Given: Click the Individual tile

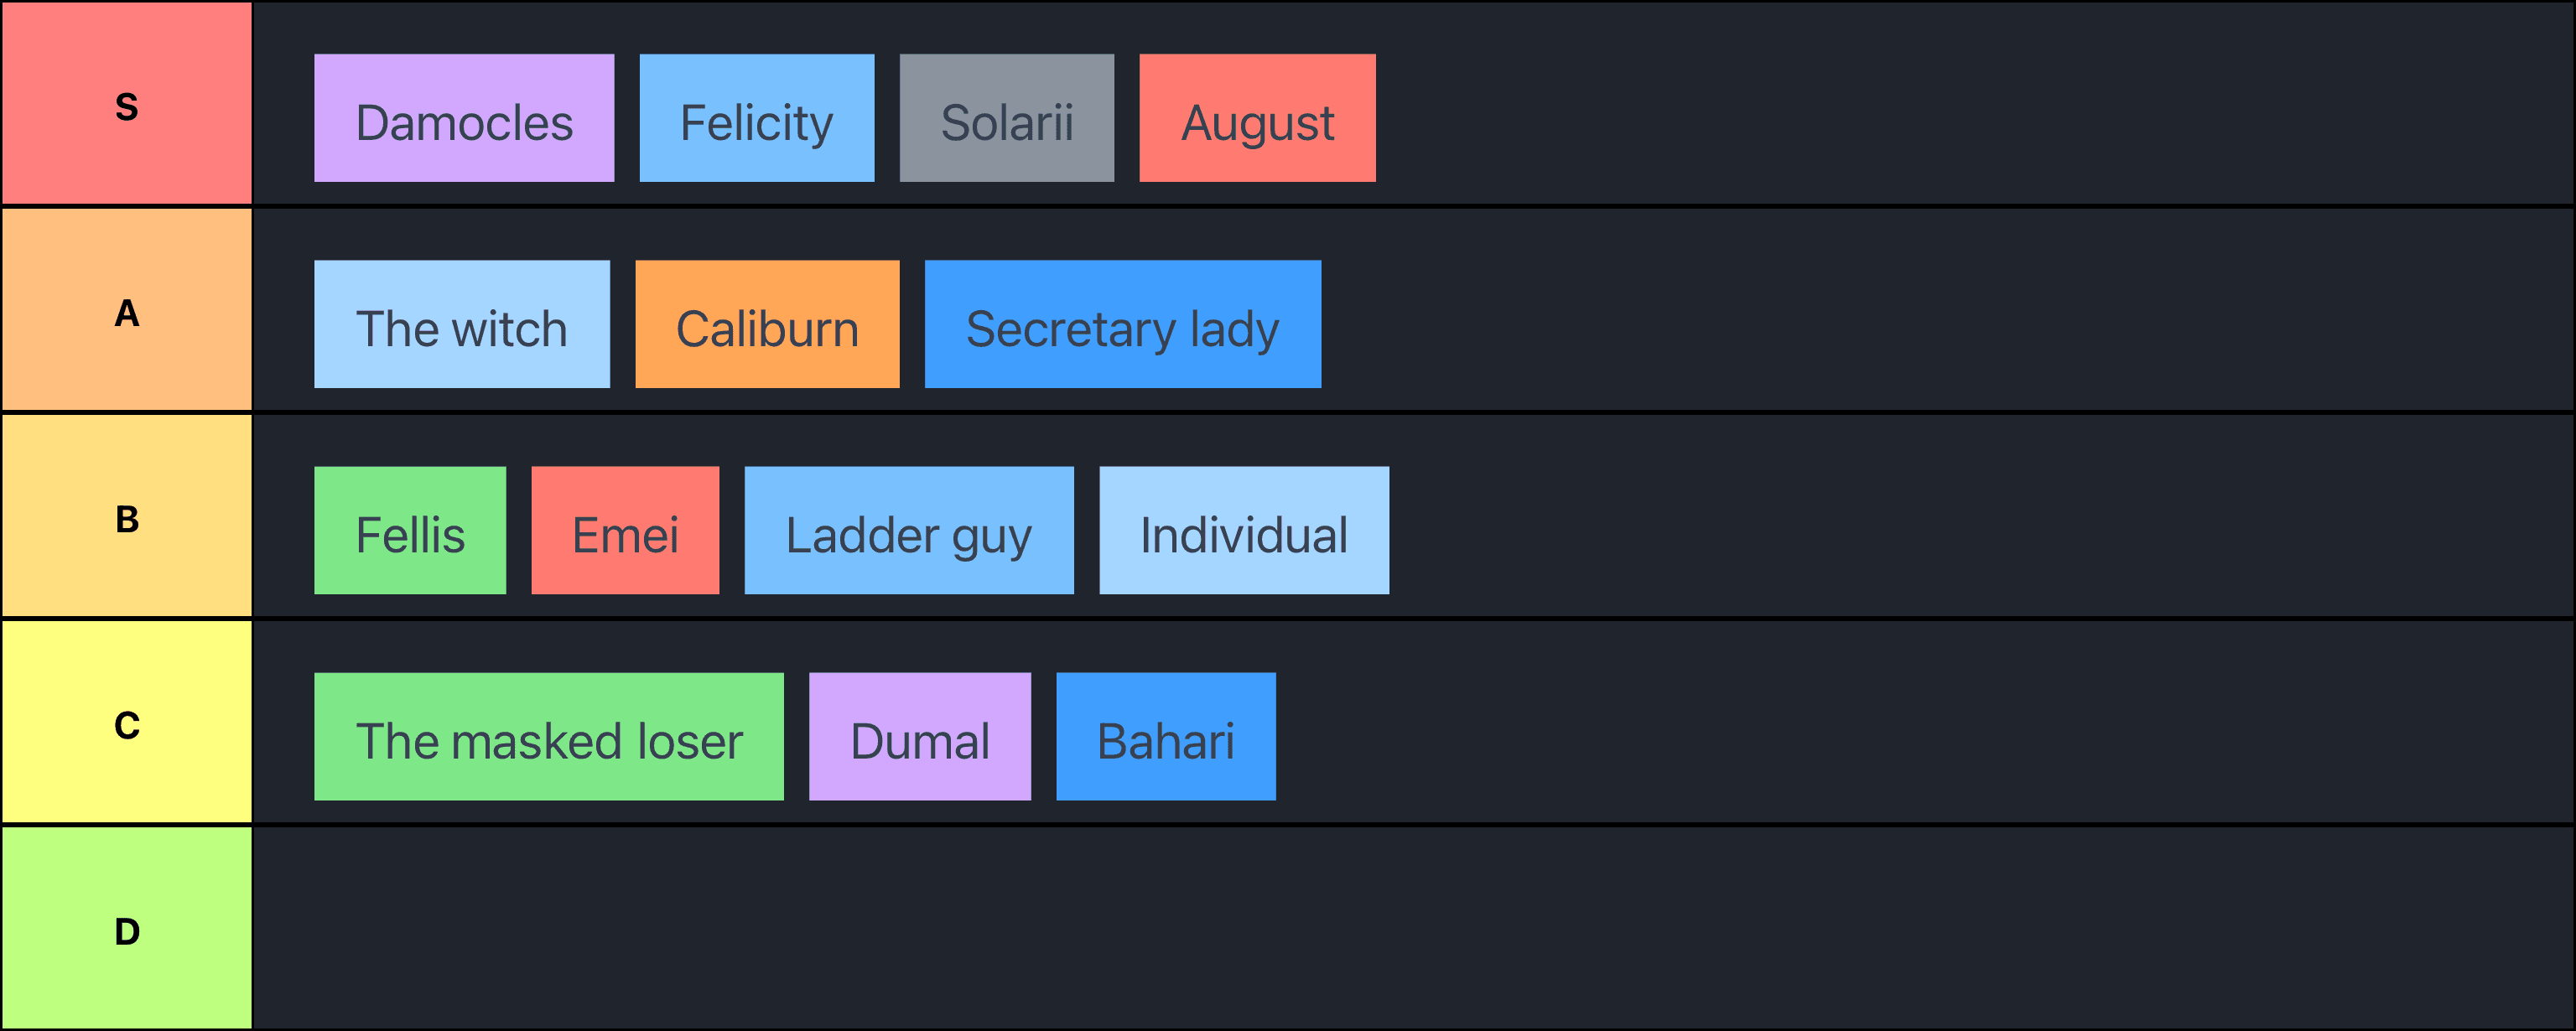Looking at the screenshot, I should click(1243, 530).
